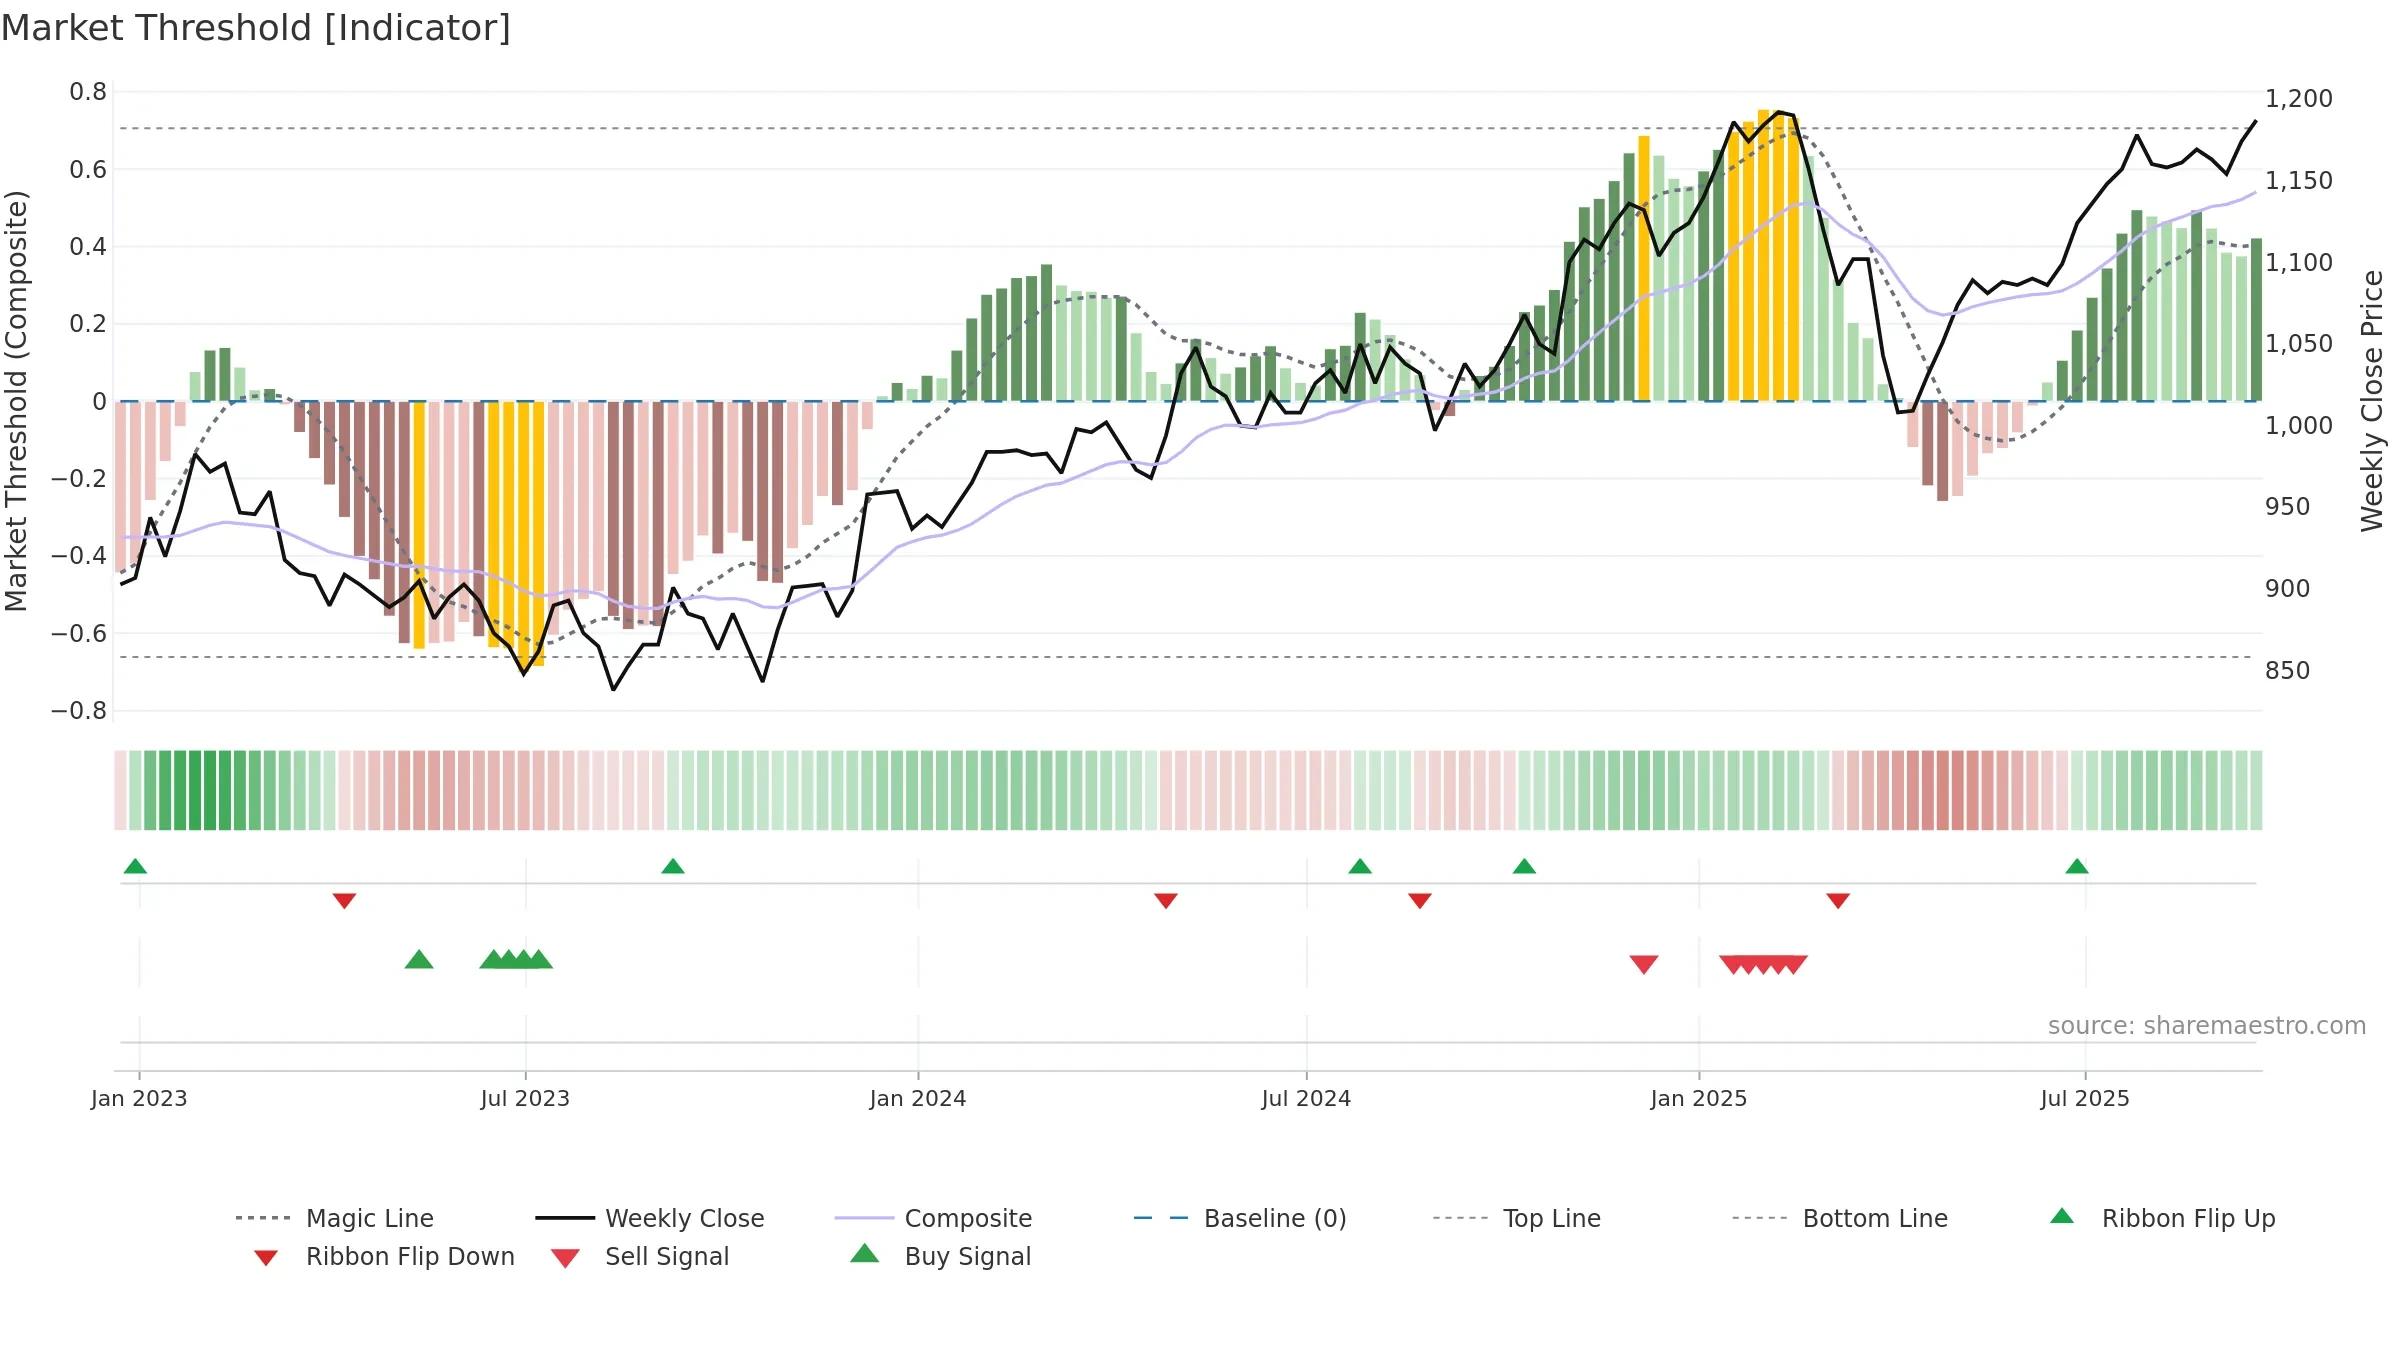Viewport: 2400px width, 1350px height.
Task: Click the ribbon flip down marker in early 2025
Action: pyautogui.click(x=1838, y=901)
